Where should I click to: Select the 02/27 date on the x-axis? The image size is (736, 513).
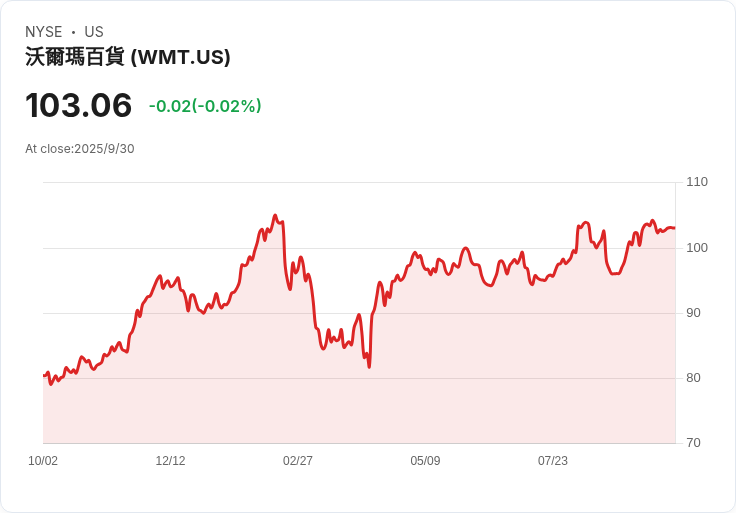pos(298,461)
